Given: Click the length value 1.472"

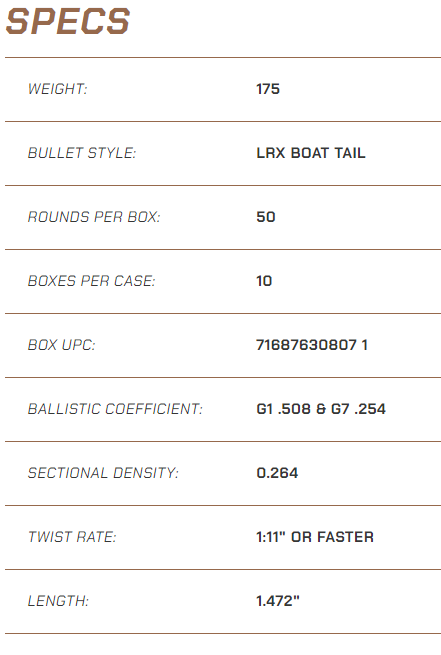Looking at the screenshot, I should point(278,601).
